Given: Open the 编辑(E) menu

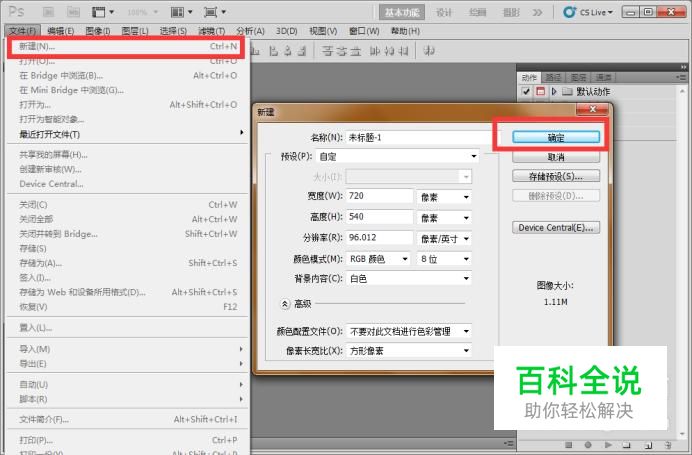Looking at the screenshot, I should pos(60,31).
